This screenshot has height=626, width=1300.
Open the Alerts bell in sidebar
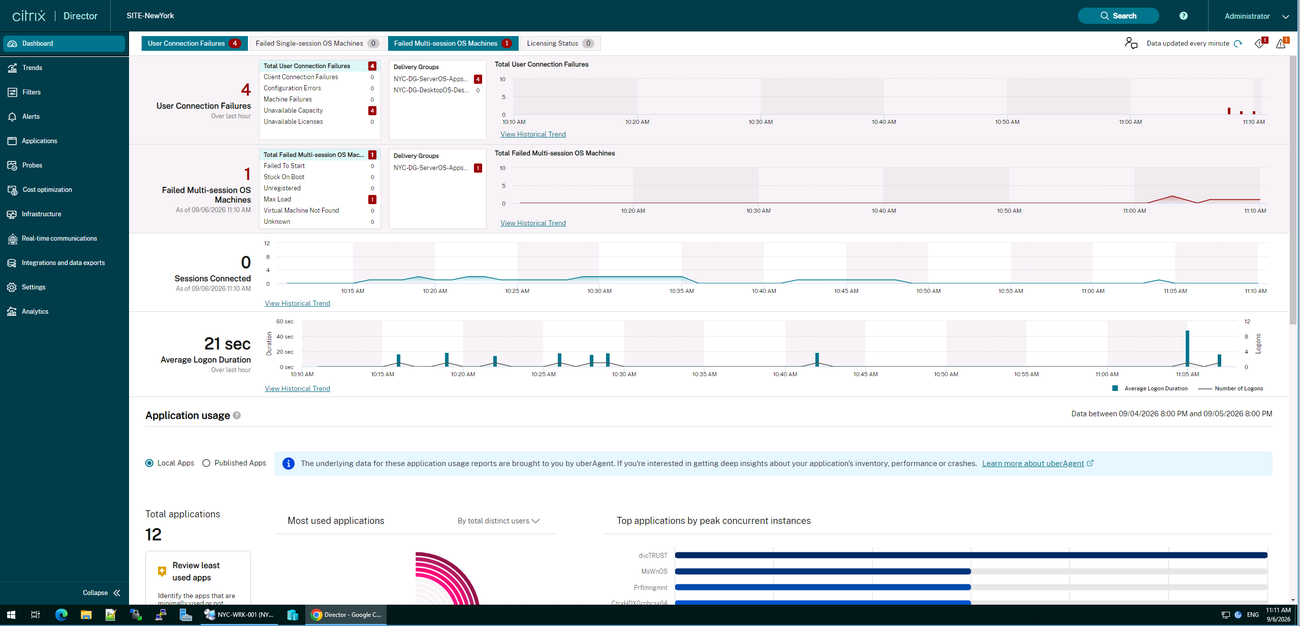pyautogui.click(x=12, y=117)
